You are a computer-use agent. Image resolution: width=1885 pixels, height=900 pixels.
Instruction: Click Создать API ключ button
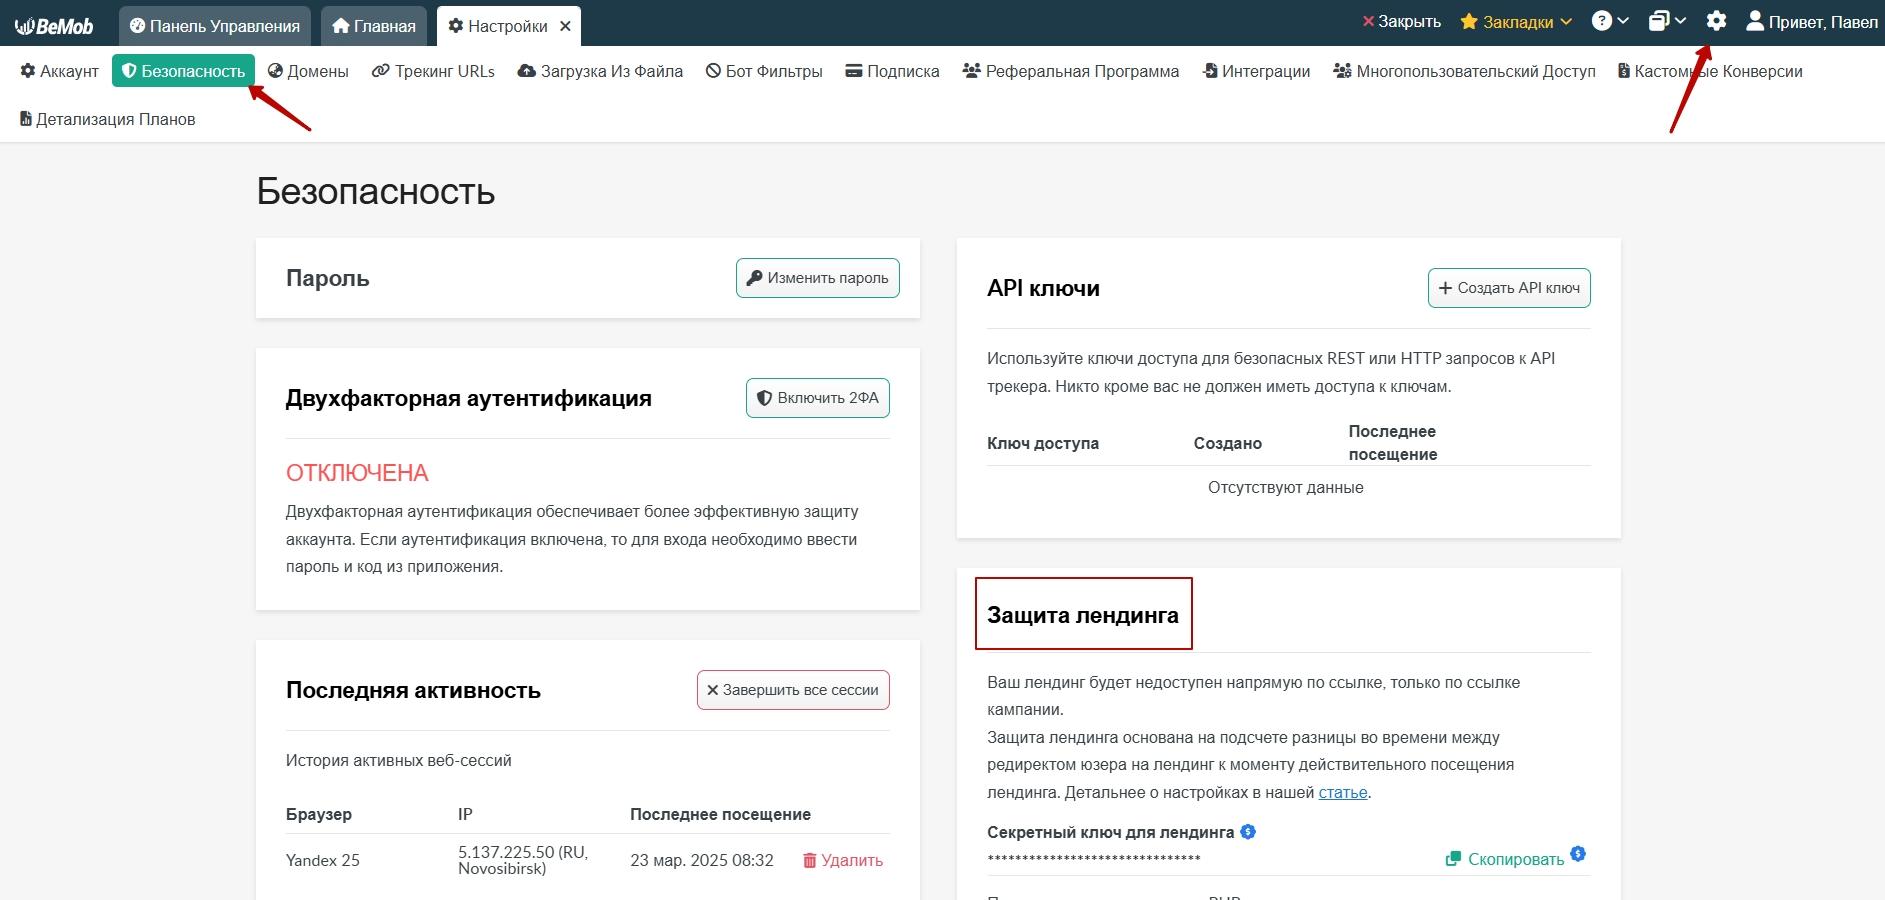1509,288
